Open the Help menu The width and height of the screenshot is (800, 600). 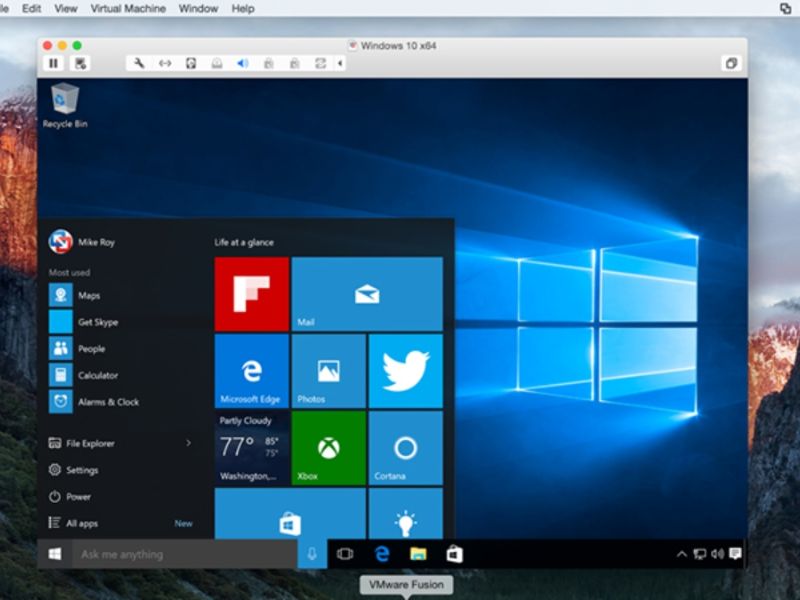coord(243,9)
